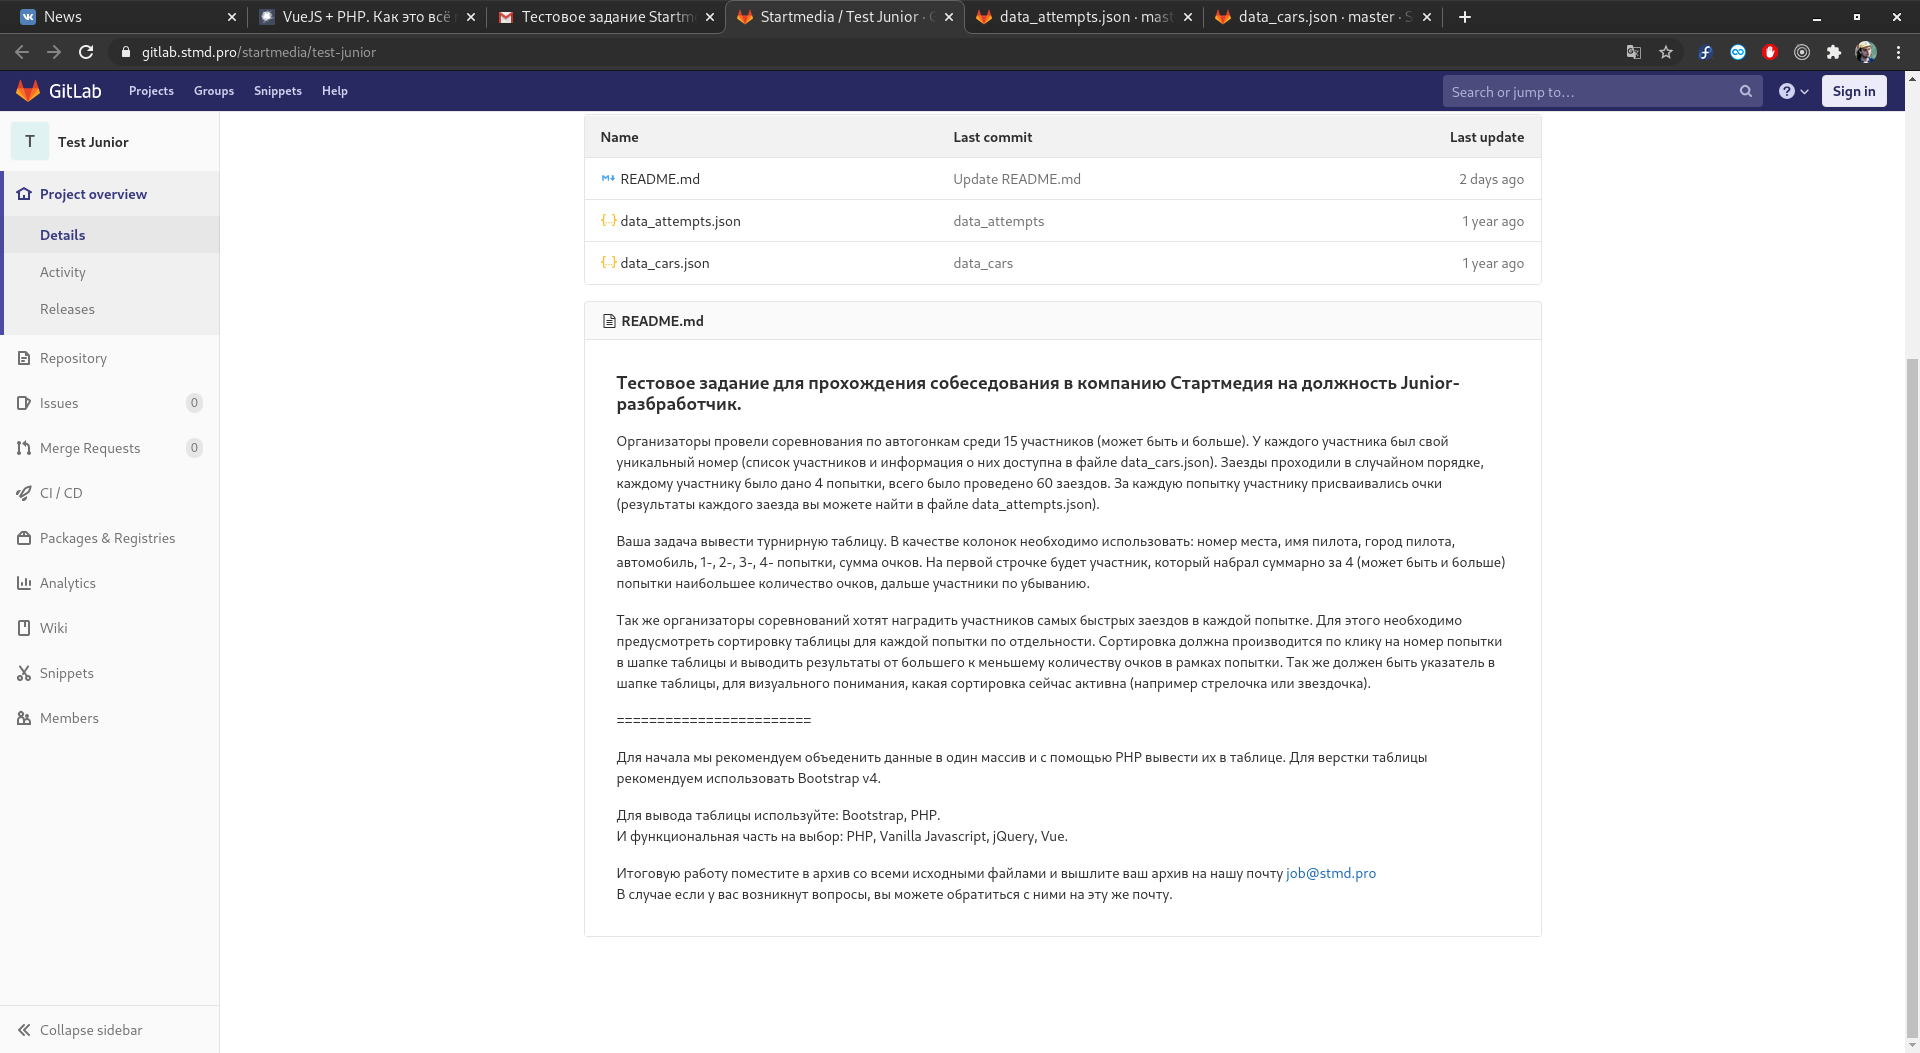This screenshot has width=1920, height=1053.
Task: Click the Collapse sidebar chevrons icon
Action: coord(24,1030)
